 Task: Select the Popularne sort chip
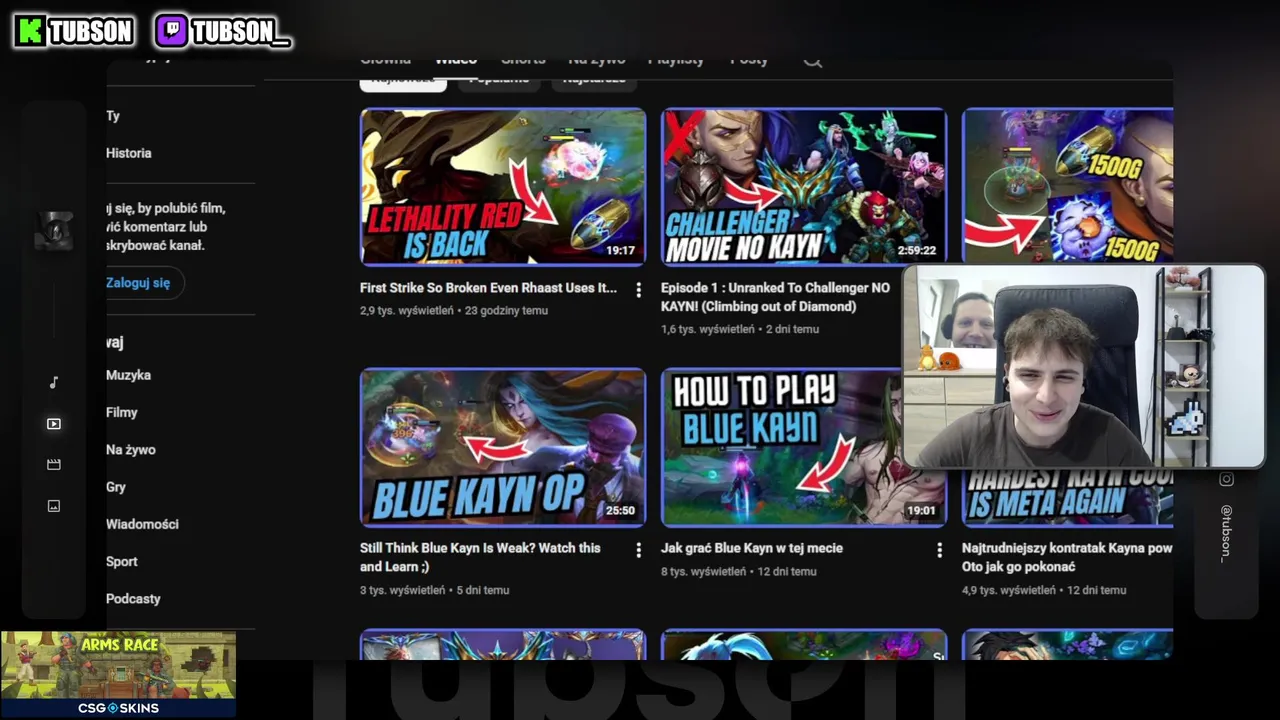tap(499, 80)
